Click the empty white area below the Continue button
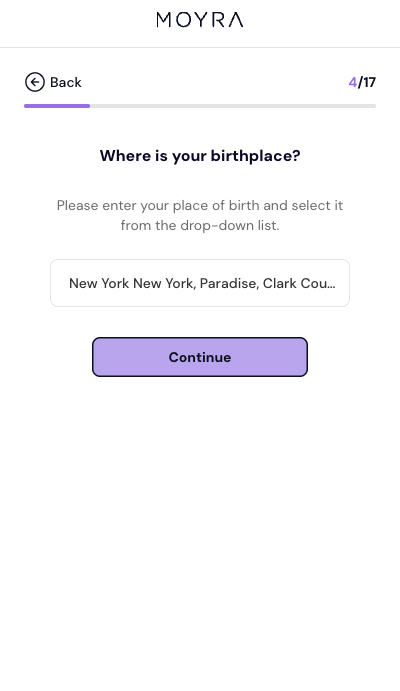The width and height of the screenshot is (400, 691). point(200,529)
